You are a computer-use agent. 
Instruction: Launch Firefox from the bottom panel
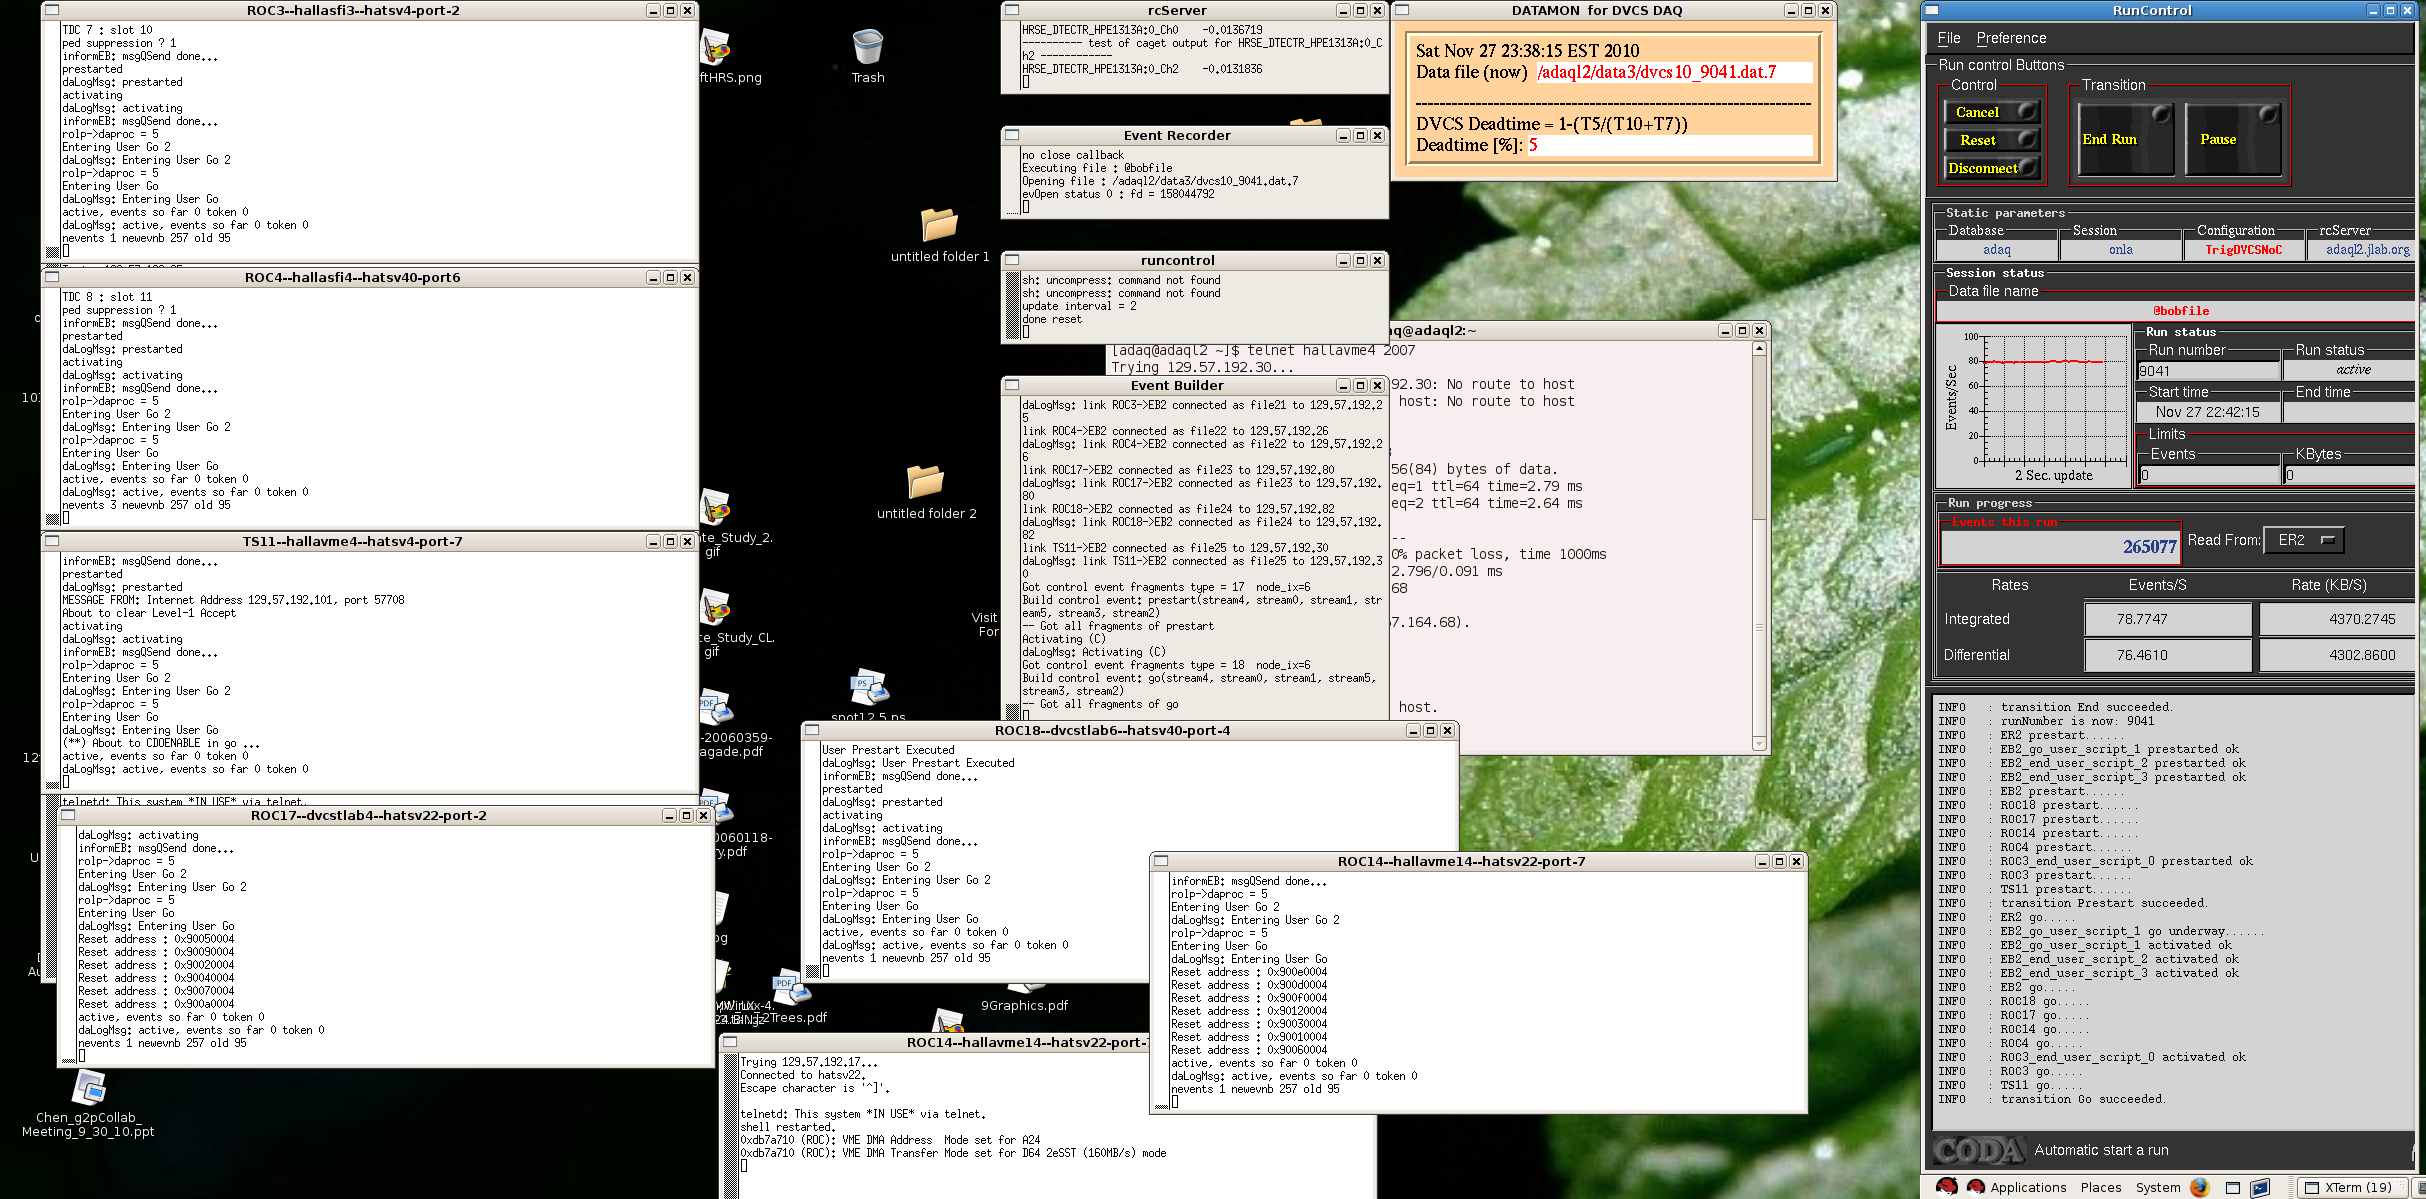pos(2199,1188)
